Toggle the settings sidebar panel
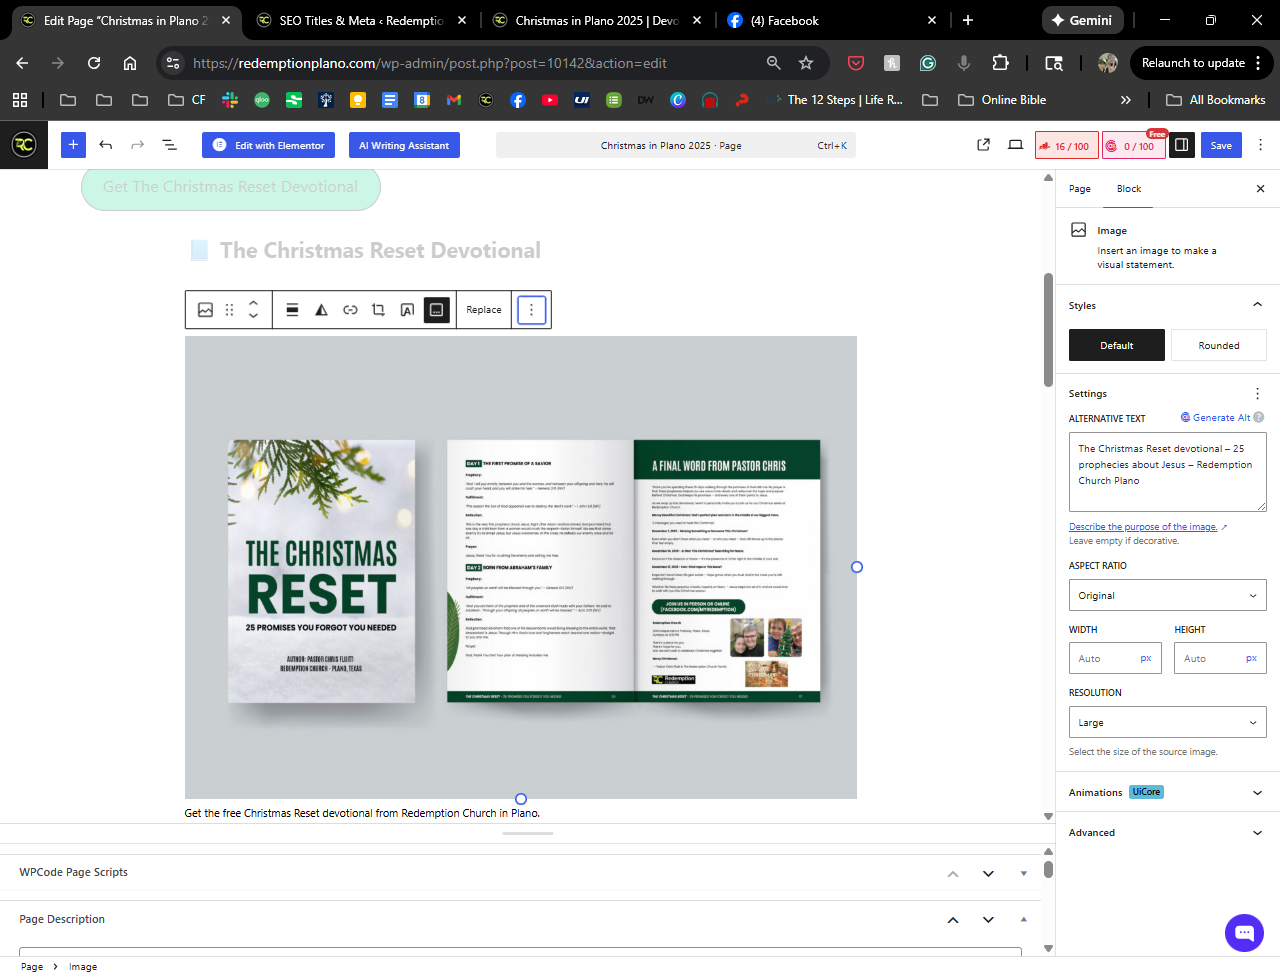The image size is (1280, 976). [1181, 145]
